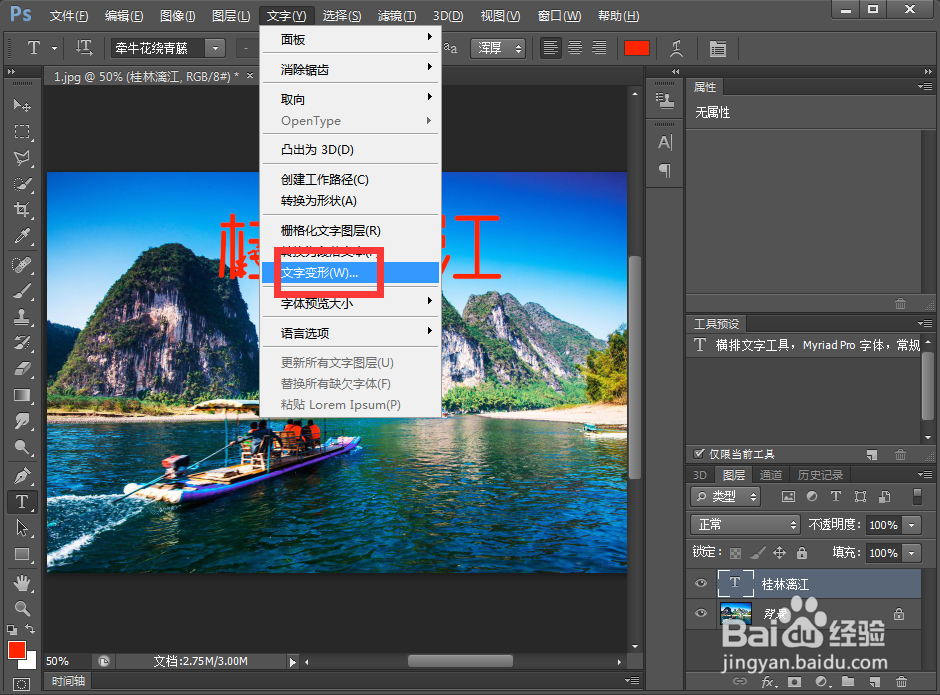
Task: Select the Hand tool
Action: [x=23, y=583]
